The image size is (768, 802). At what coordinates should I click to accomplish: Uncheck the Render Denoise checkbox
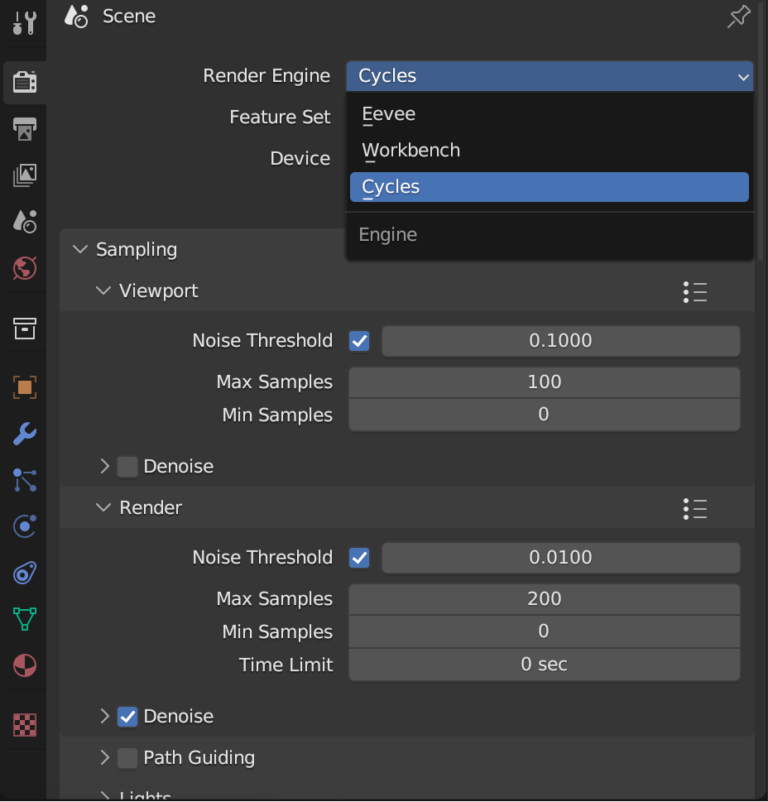click(x=127, y=716)
